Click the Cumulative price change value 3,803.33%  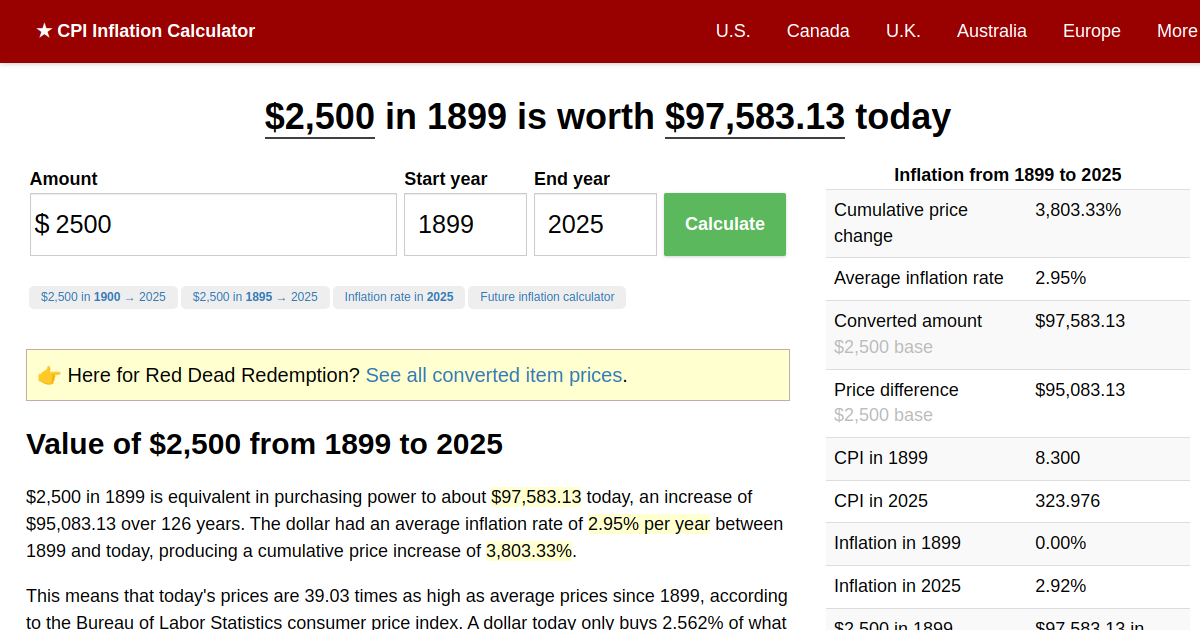coord(1076,210)
